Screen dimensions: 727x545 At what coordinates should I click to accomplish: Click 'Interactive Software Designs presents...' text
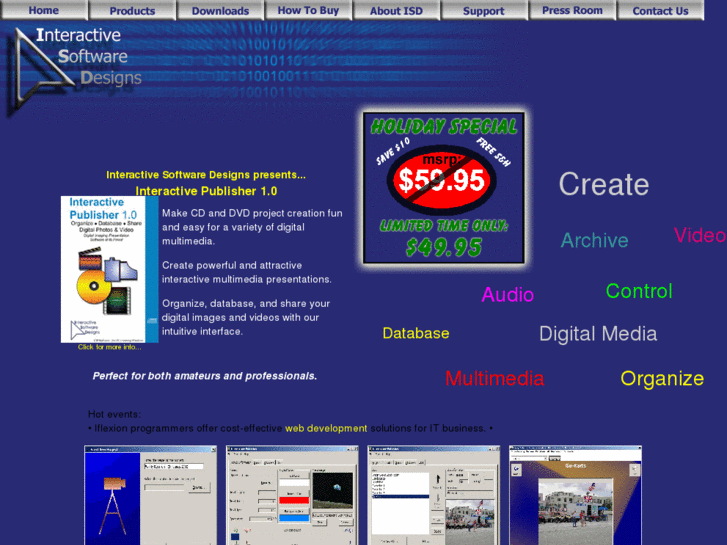click(206, 175)
